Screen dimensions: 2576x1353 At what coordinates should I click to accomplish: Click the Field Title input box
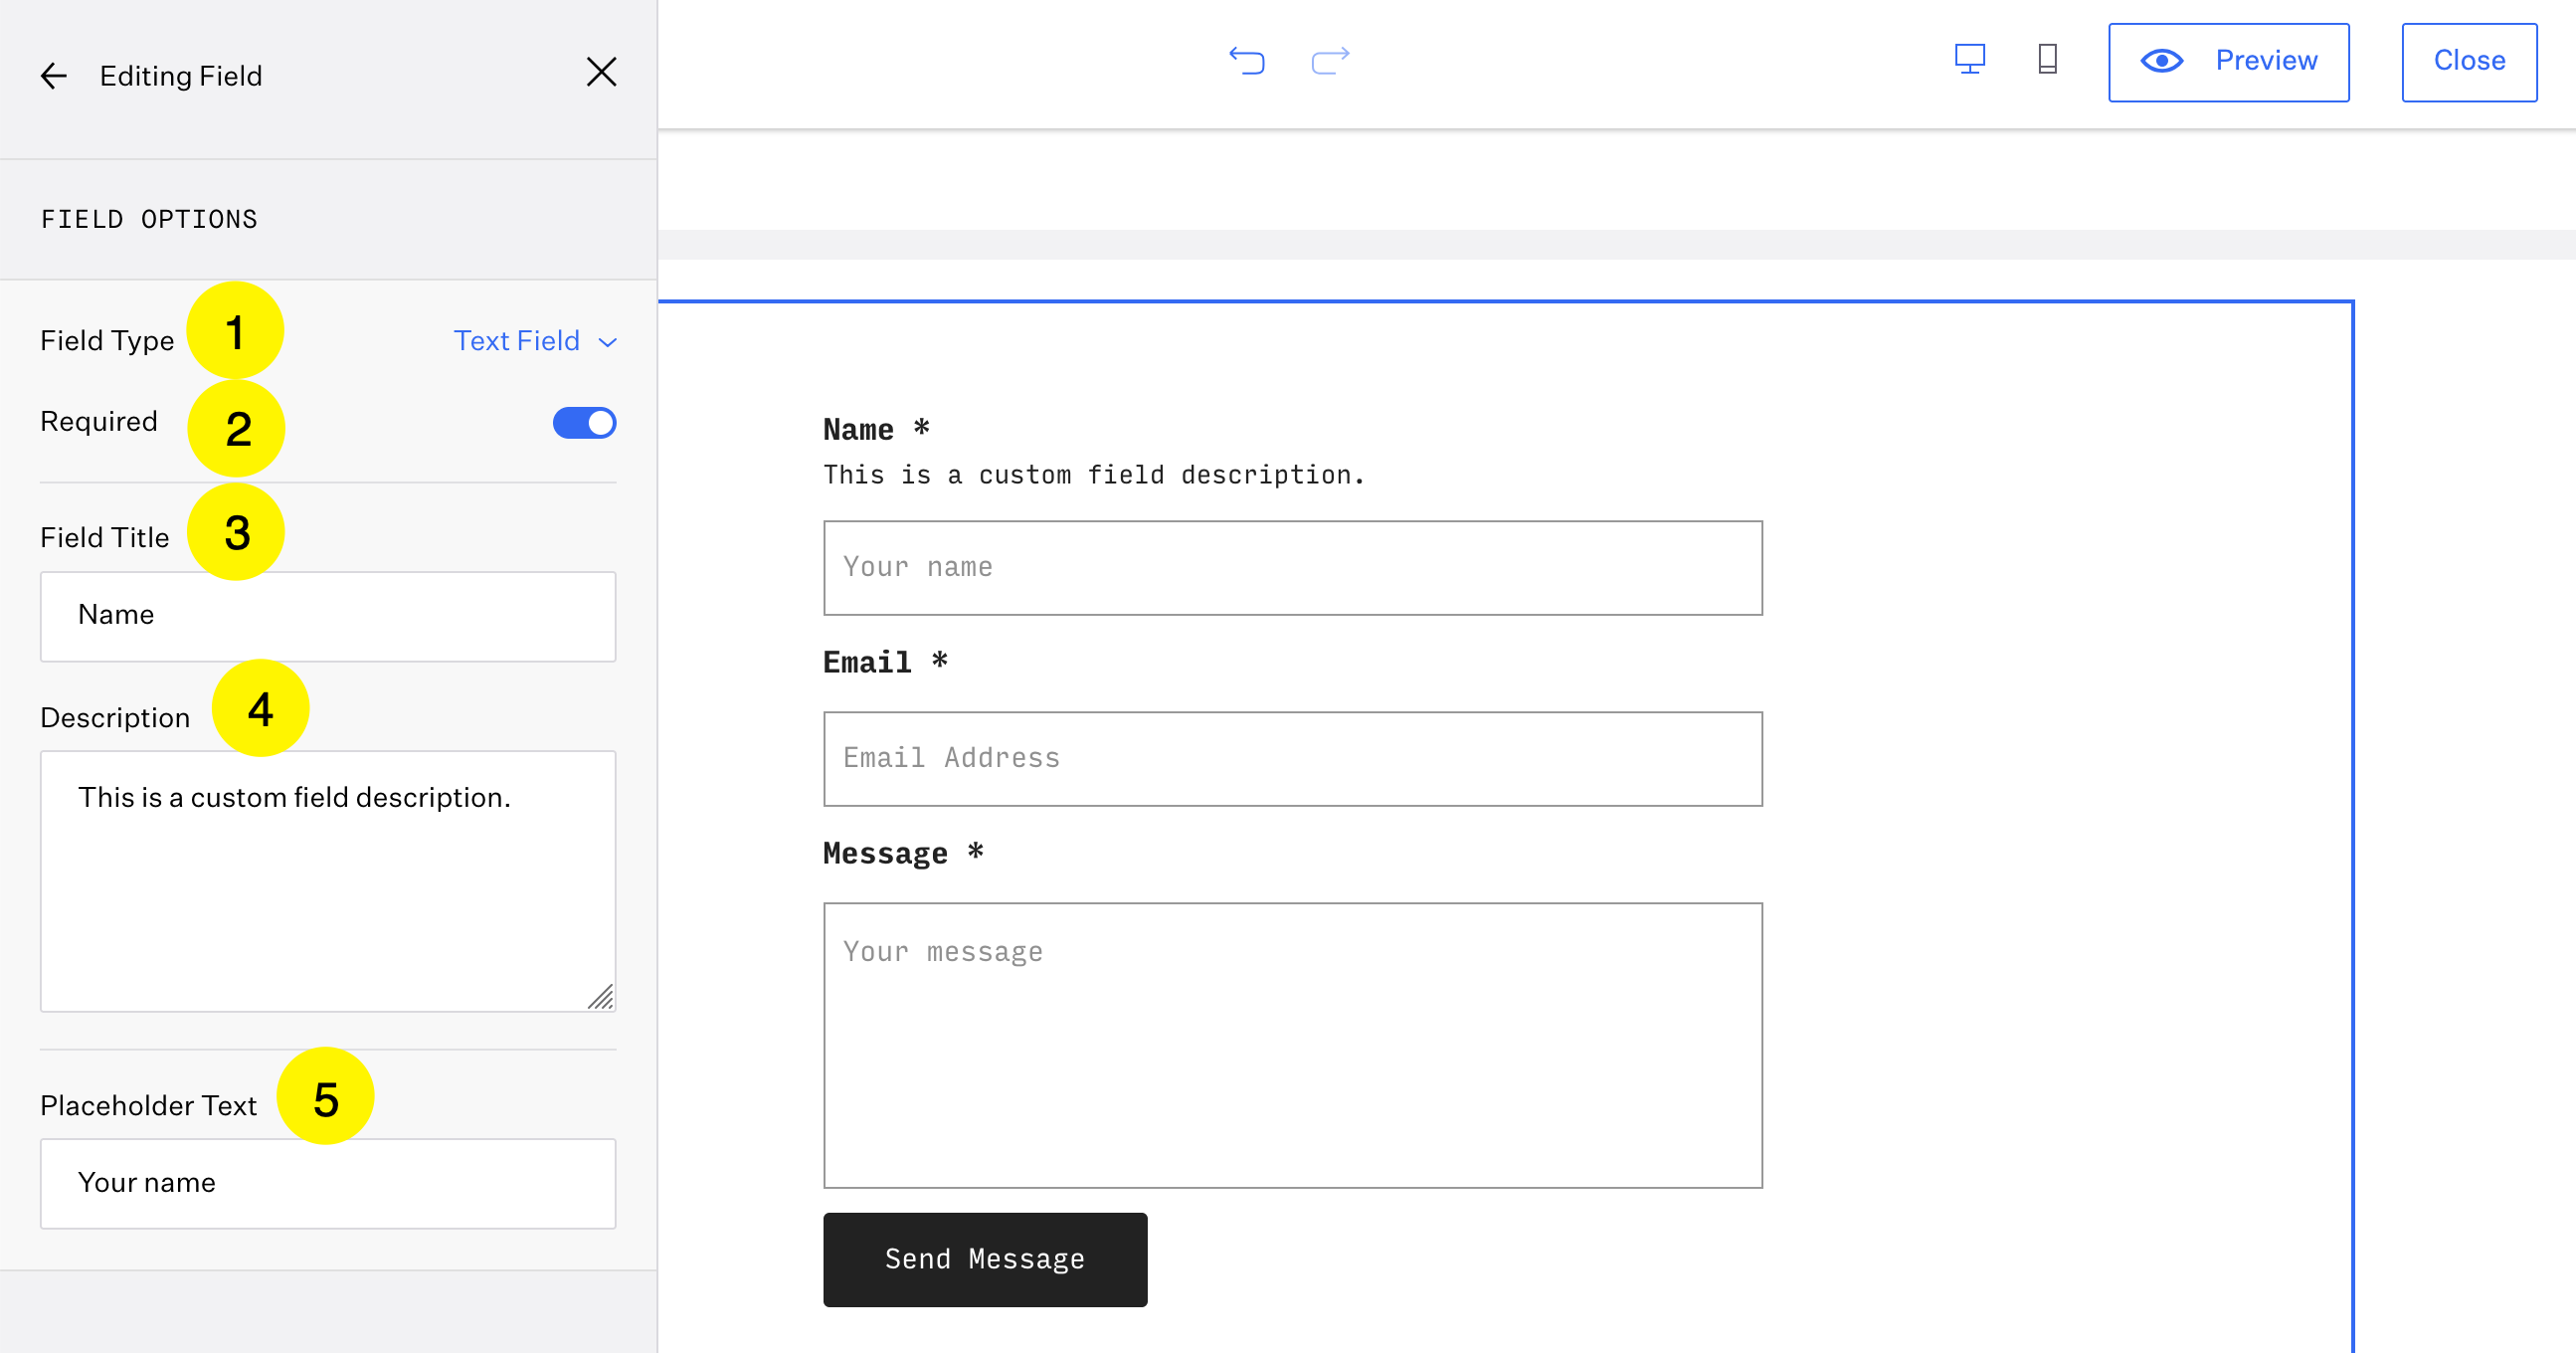point(328,616)
